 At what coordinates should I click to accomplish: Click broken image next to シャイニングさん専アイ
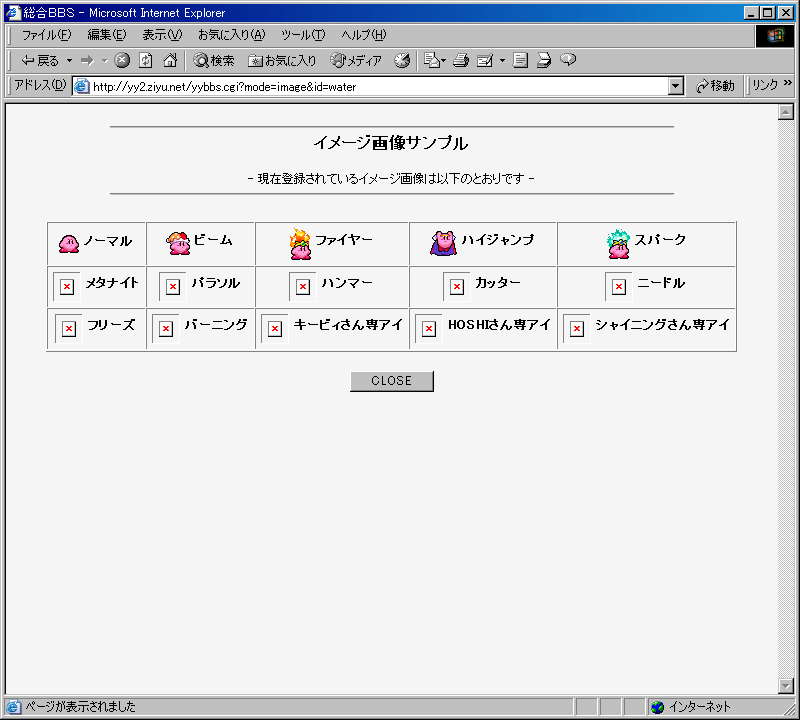tap(577, 329)
